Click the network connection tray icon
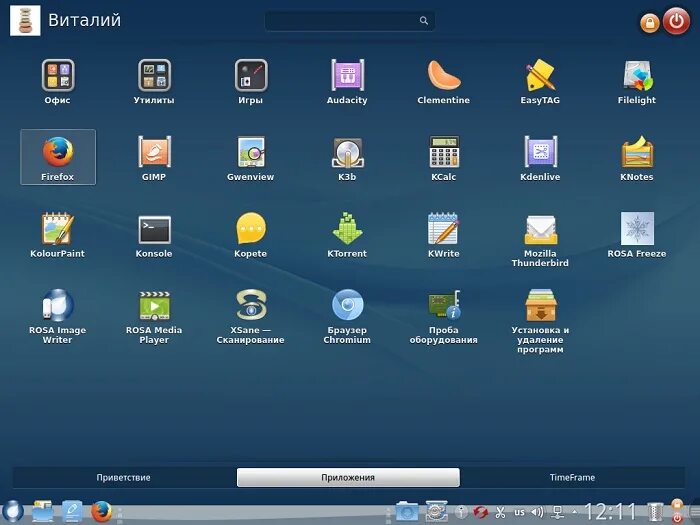700x525 pixels. click(x=557, y=512)
